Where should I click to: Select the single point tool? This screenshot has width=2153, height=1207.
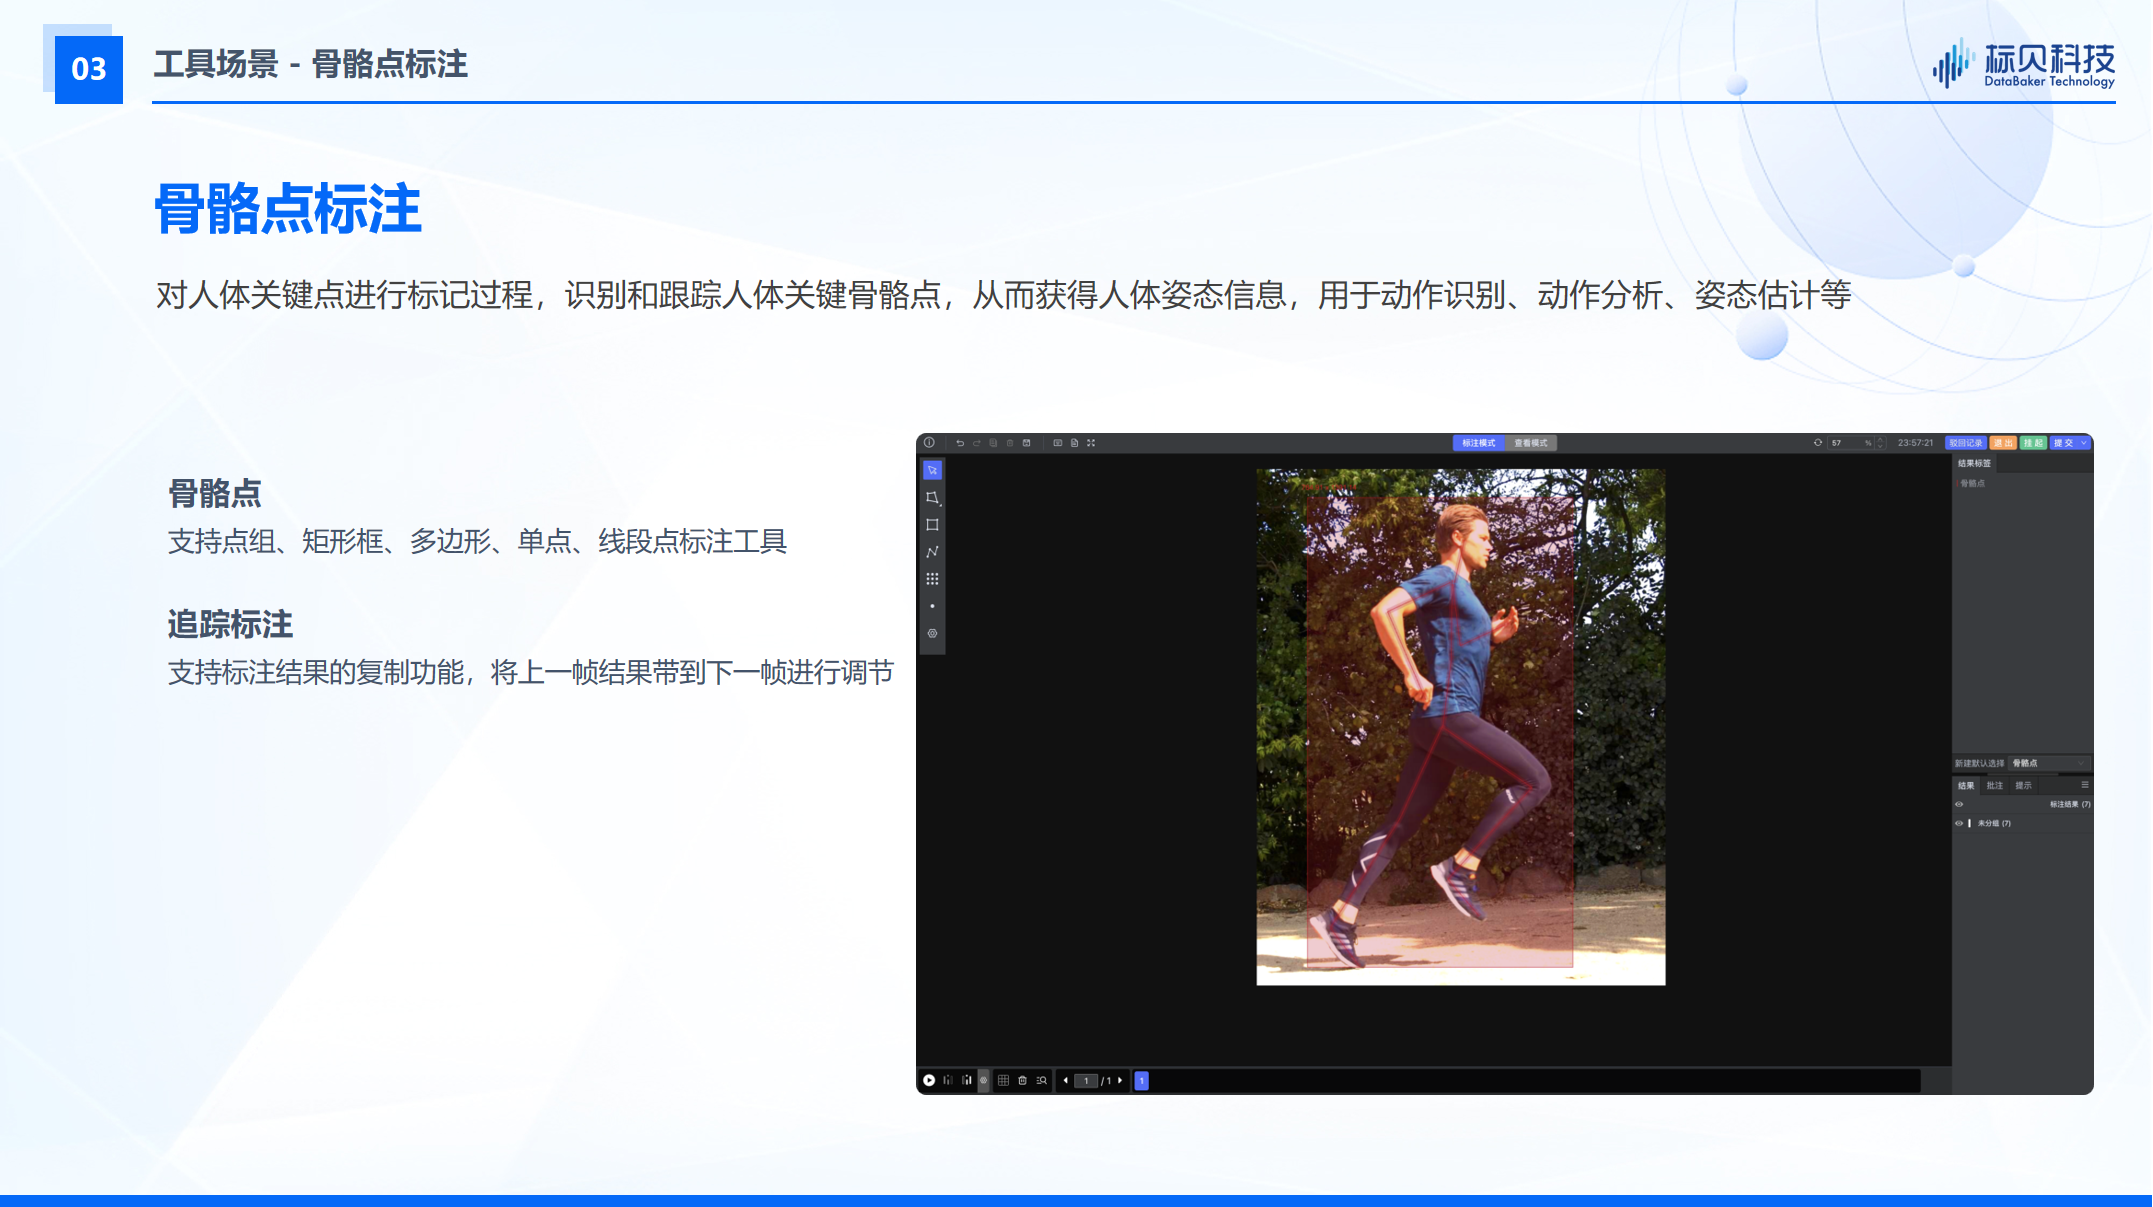(932, 606)
